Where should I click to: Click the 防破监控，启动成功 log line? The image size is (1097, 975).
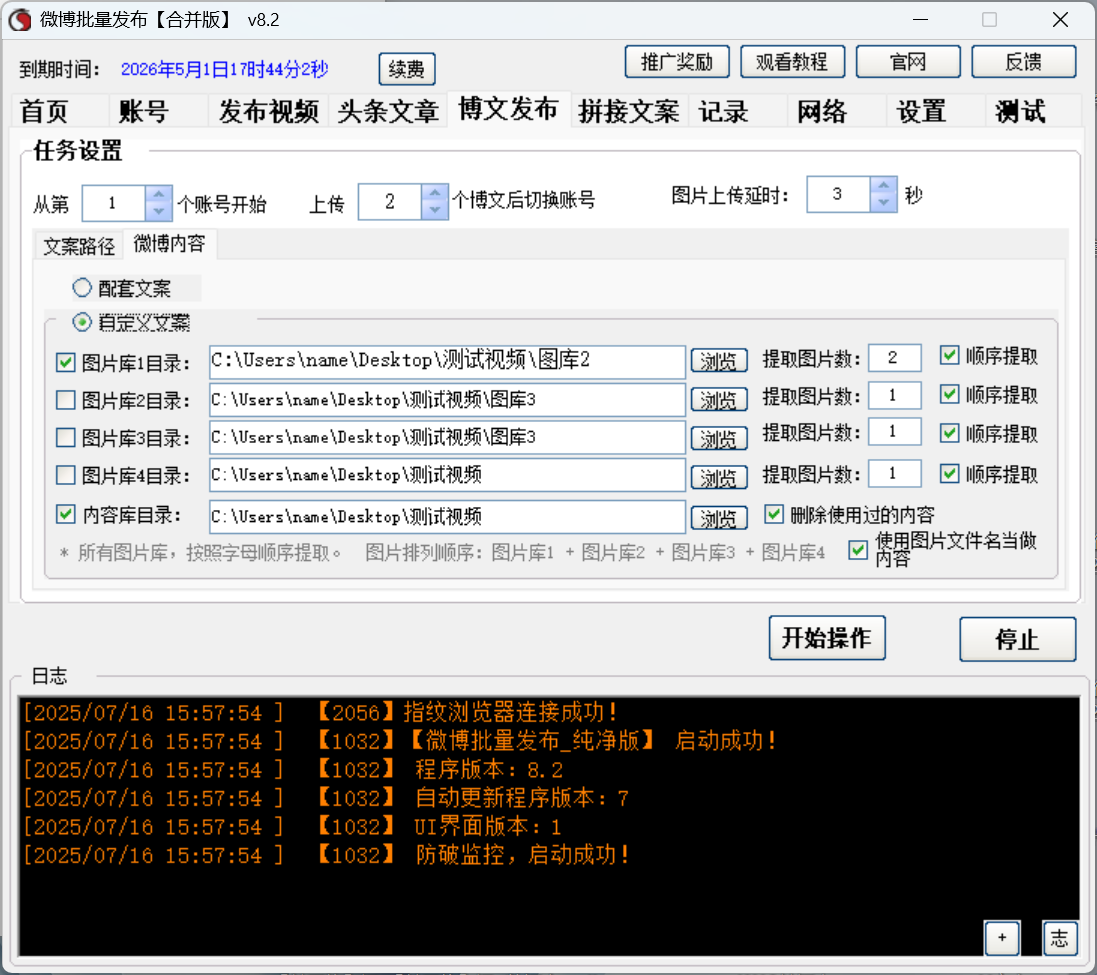pos(327,855)
